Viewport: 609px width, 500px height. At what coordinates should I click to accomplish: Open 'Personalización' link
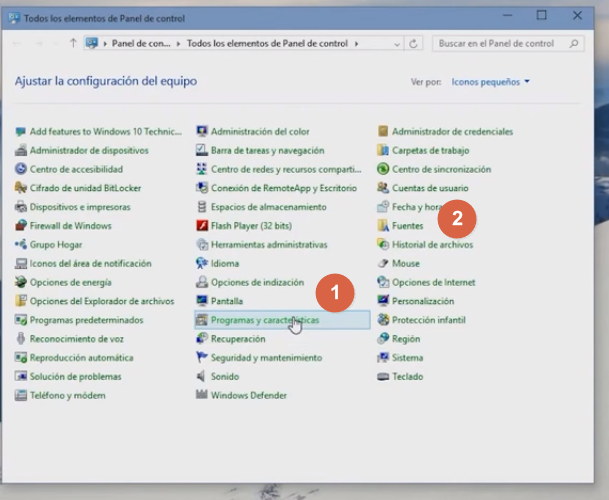coord(423,301)
